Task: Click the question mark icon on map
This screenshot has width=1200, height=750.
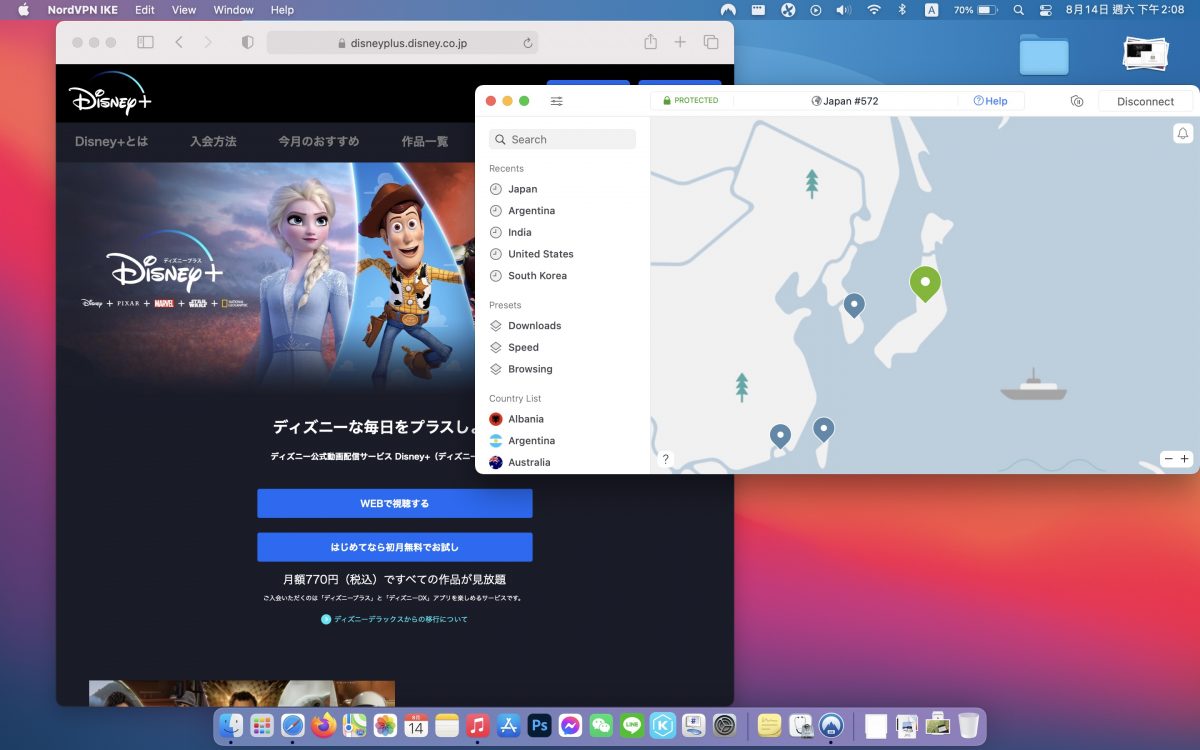Action: tap(666, 459)
